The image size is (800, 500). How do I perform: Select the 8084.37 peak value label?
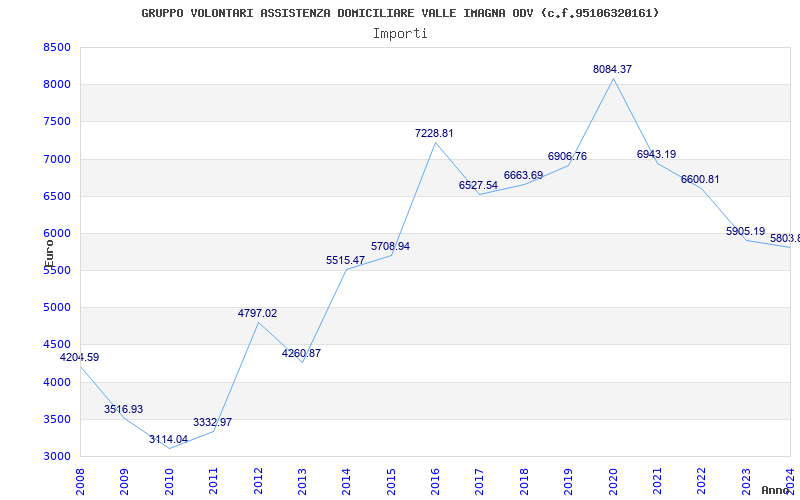pyautogui.click(x=612, y=69)
